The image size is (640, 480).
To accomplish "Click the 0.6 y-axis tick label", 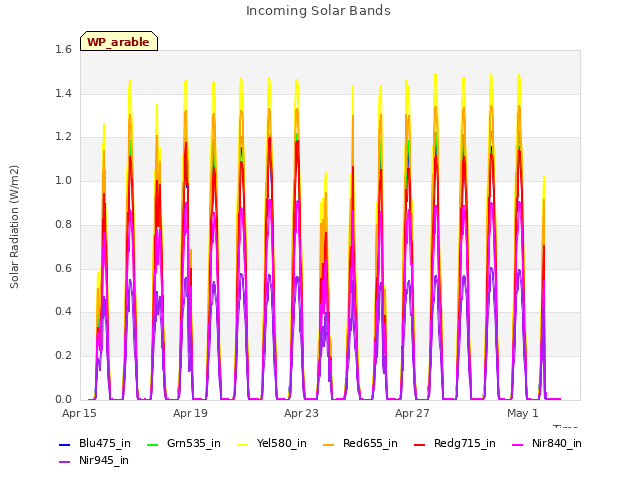I will tap(63, 268).
